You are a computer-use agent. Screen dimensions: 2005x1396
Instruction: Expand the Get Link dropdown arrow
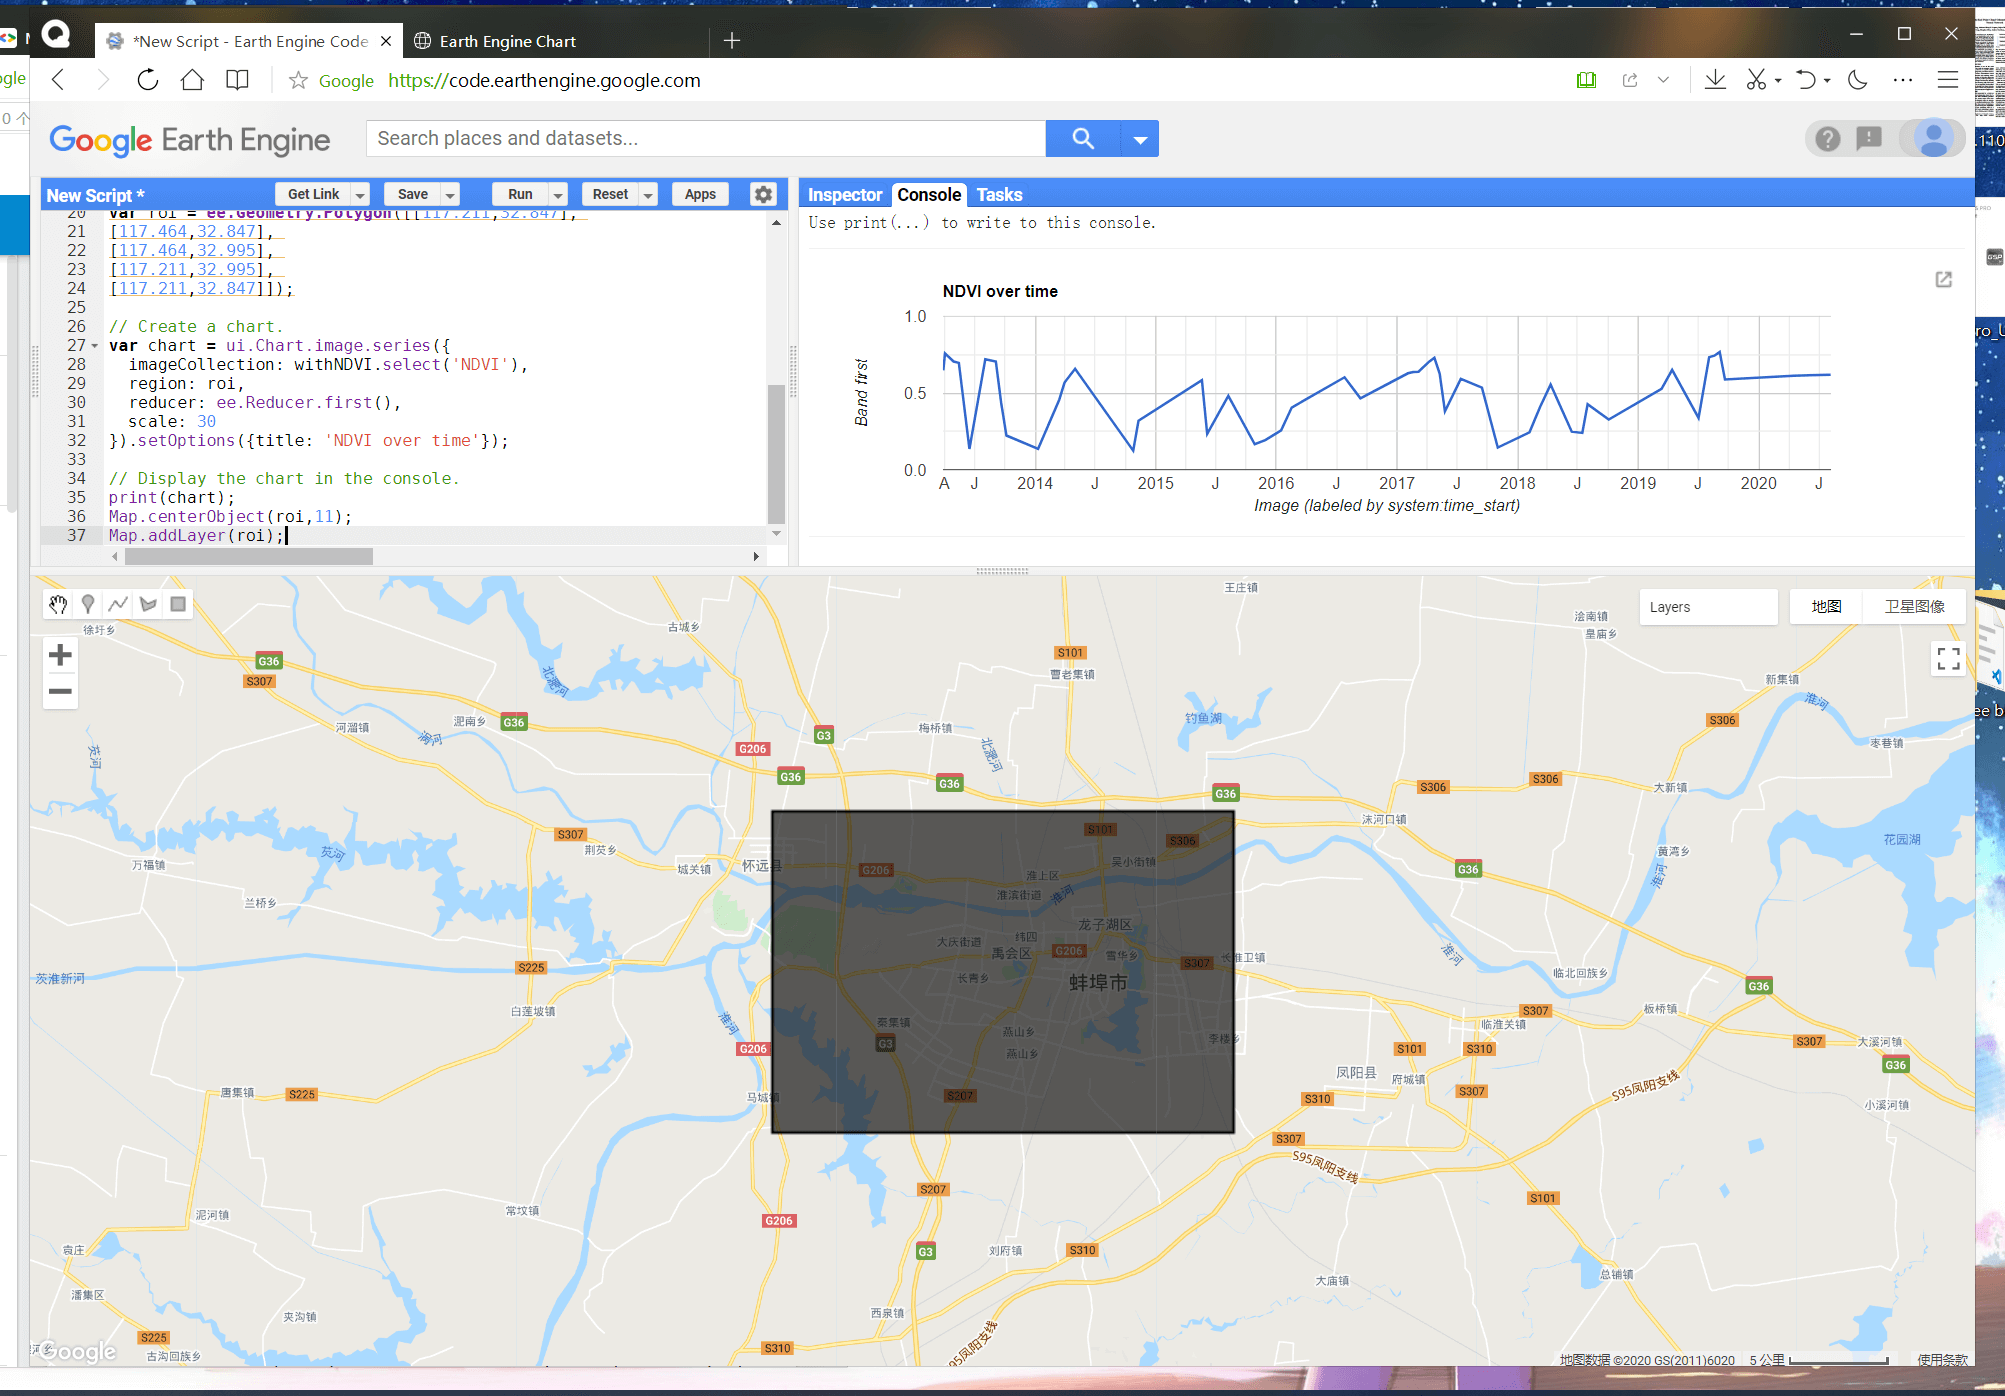[x=361, y=195]
